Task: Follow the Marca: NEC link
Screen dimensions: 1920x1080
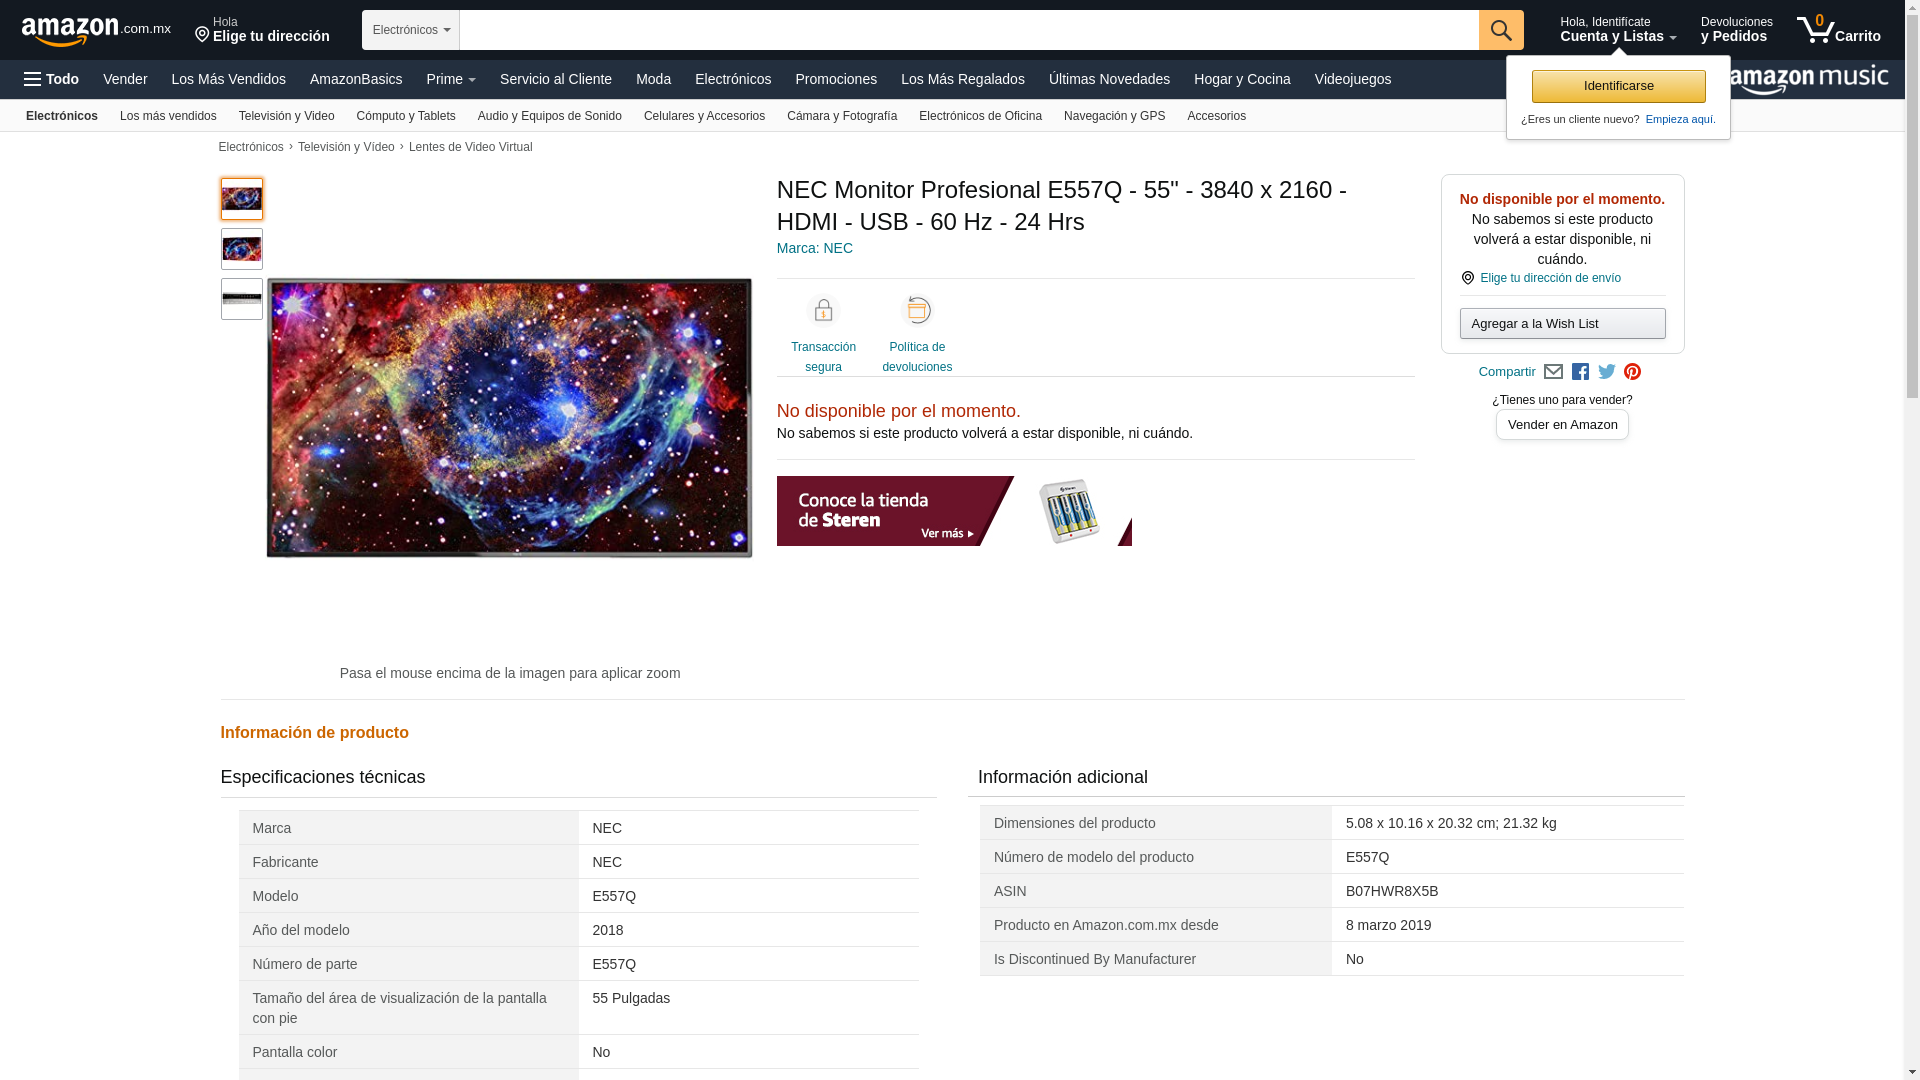Action: (814, 248)
